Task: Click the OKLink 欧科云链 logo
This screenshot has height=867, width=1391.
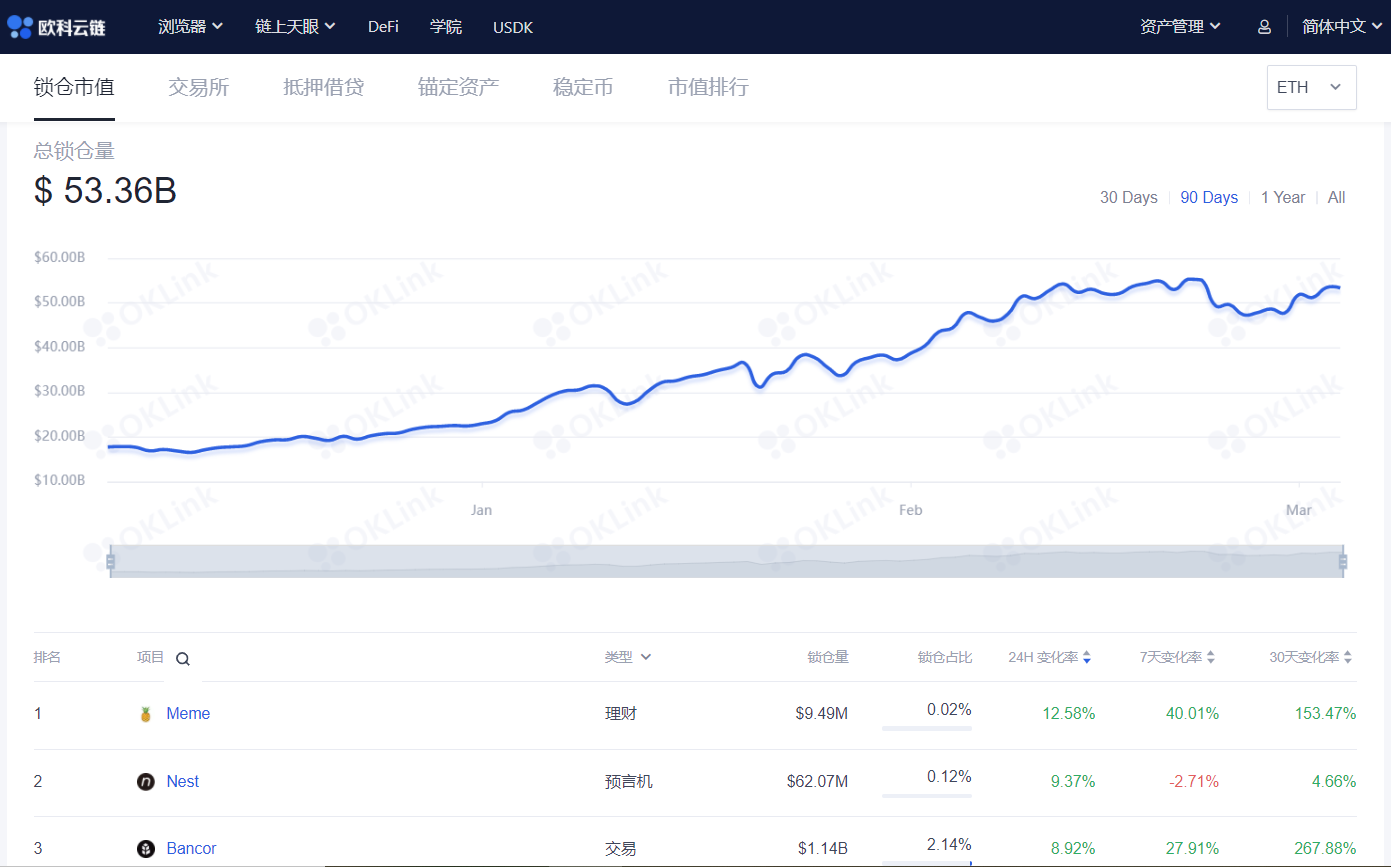Action: coord(57,27)
